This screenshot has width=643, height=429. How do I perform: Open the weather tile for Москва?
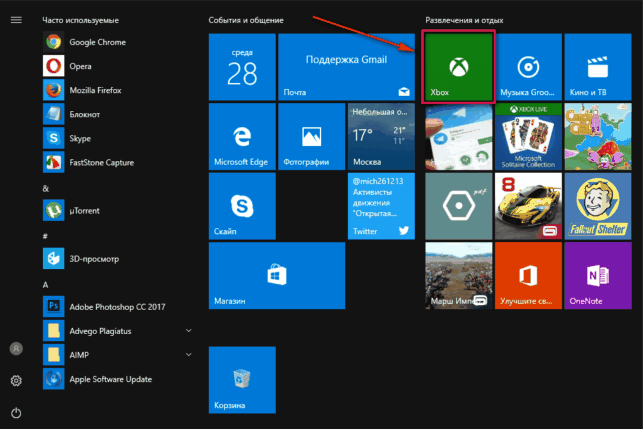[x=381, y=137]
